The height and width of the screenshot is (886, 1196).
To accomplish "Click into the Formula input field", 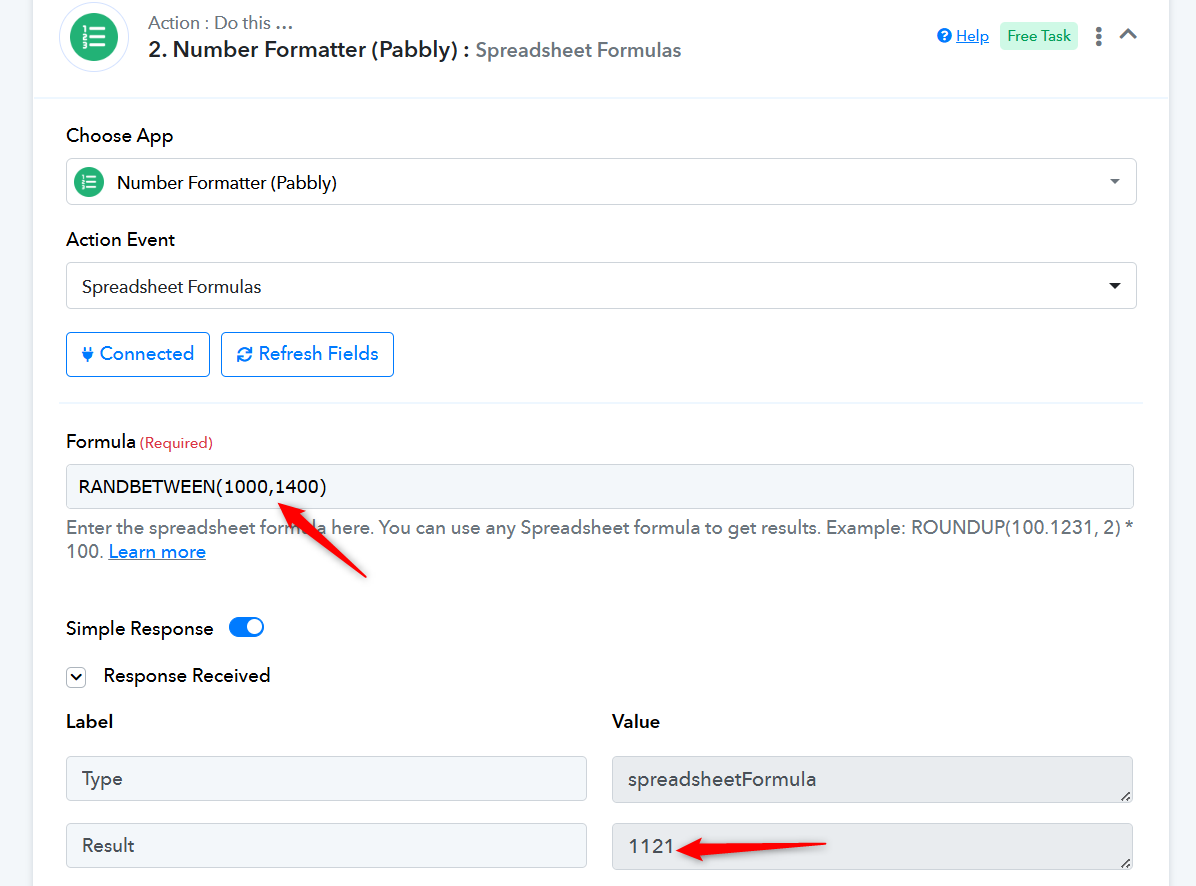I will 600,486.
